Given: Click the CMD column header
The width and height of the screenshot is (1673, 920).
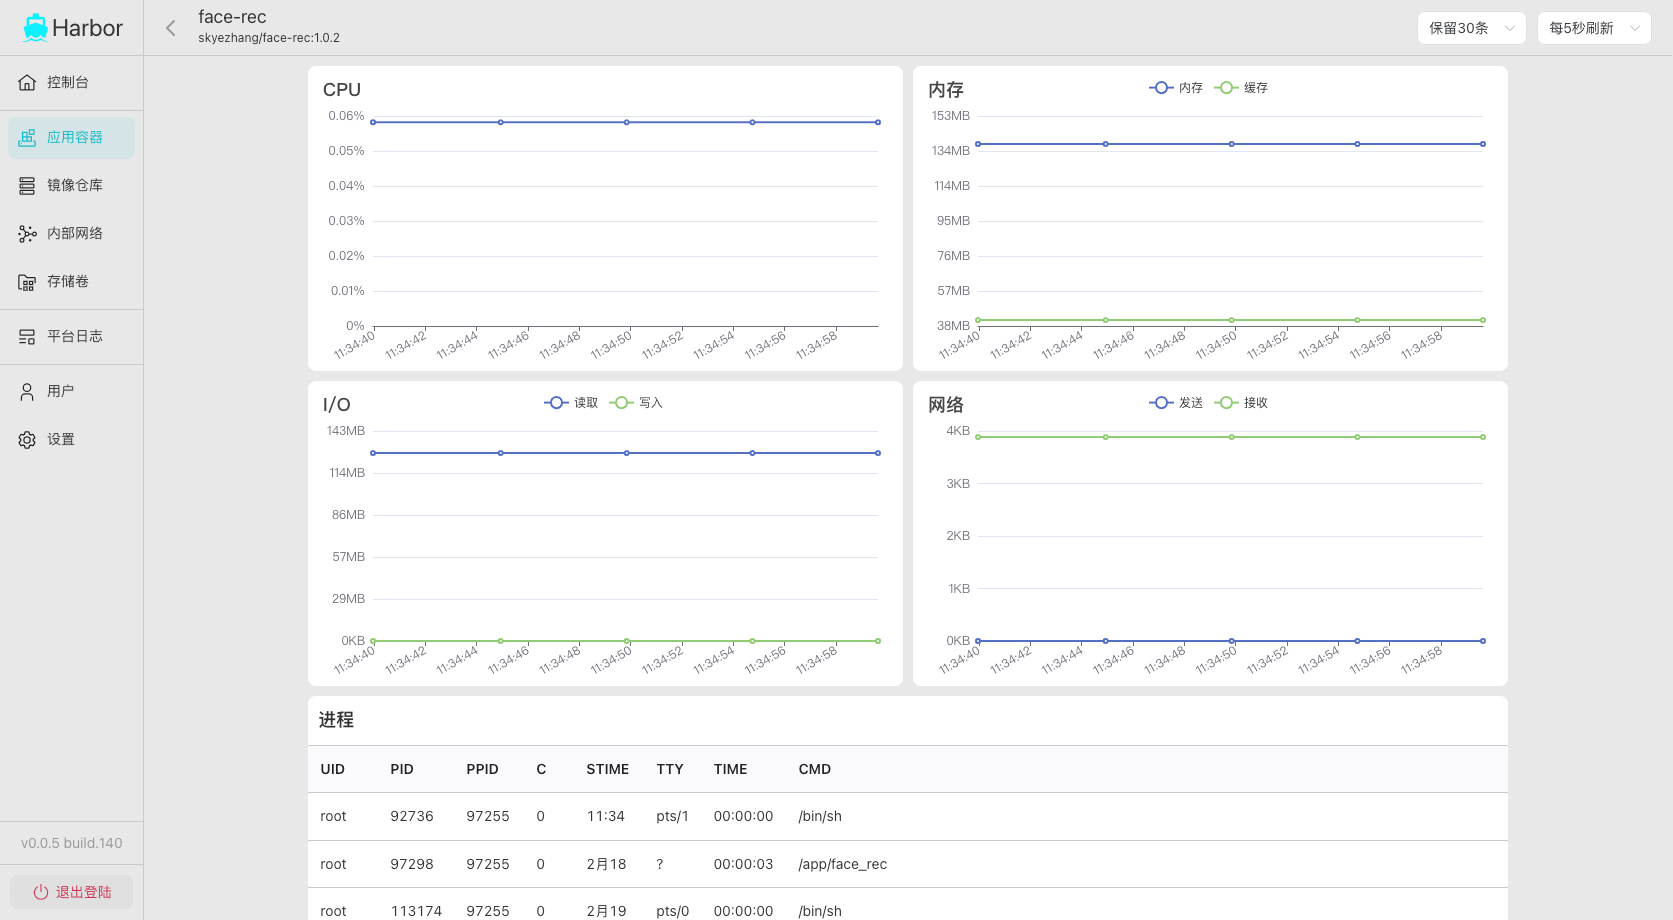Looking at the screenshot, I should (815, 769).
